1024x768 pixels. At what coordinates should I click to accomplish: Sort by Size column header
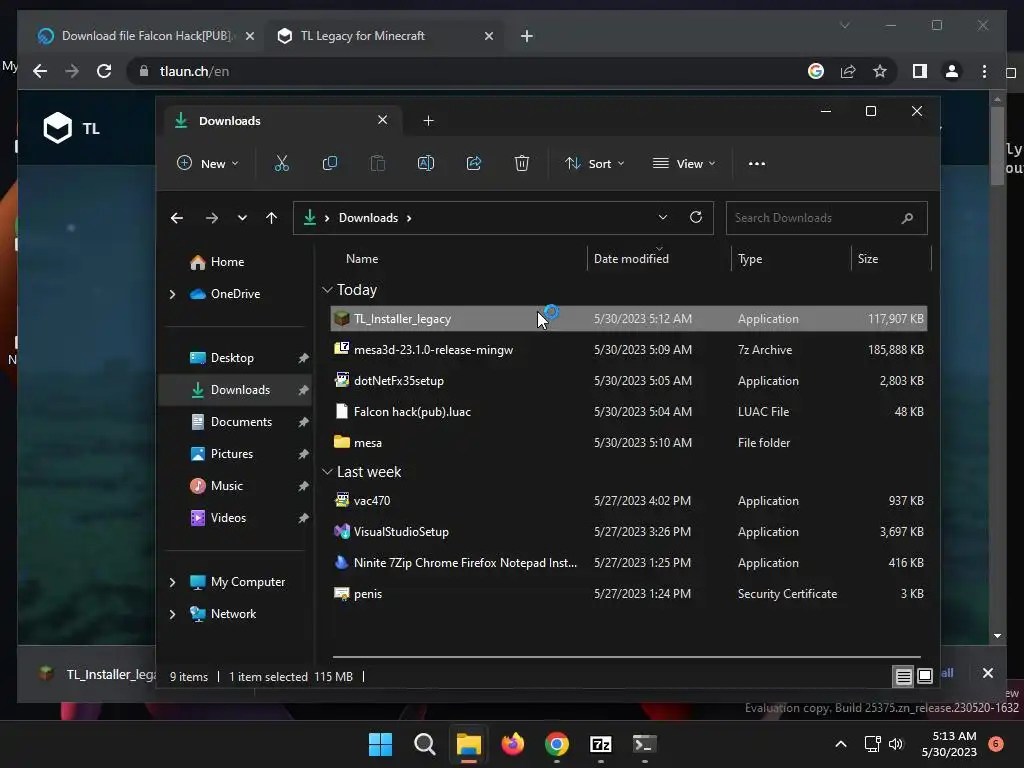click(890, 259)
